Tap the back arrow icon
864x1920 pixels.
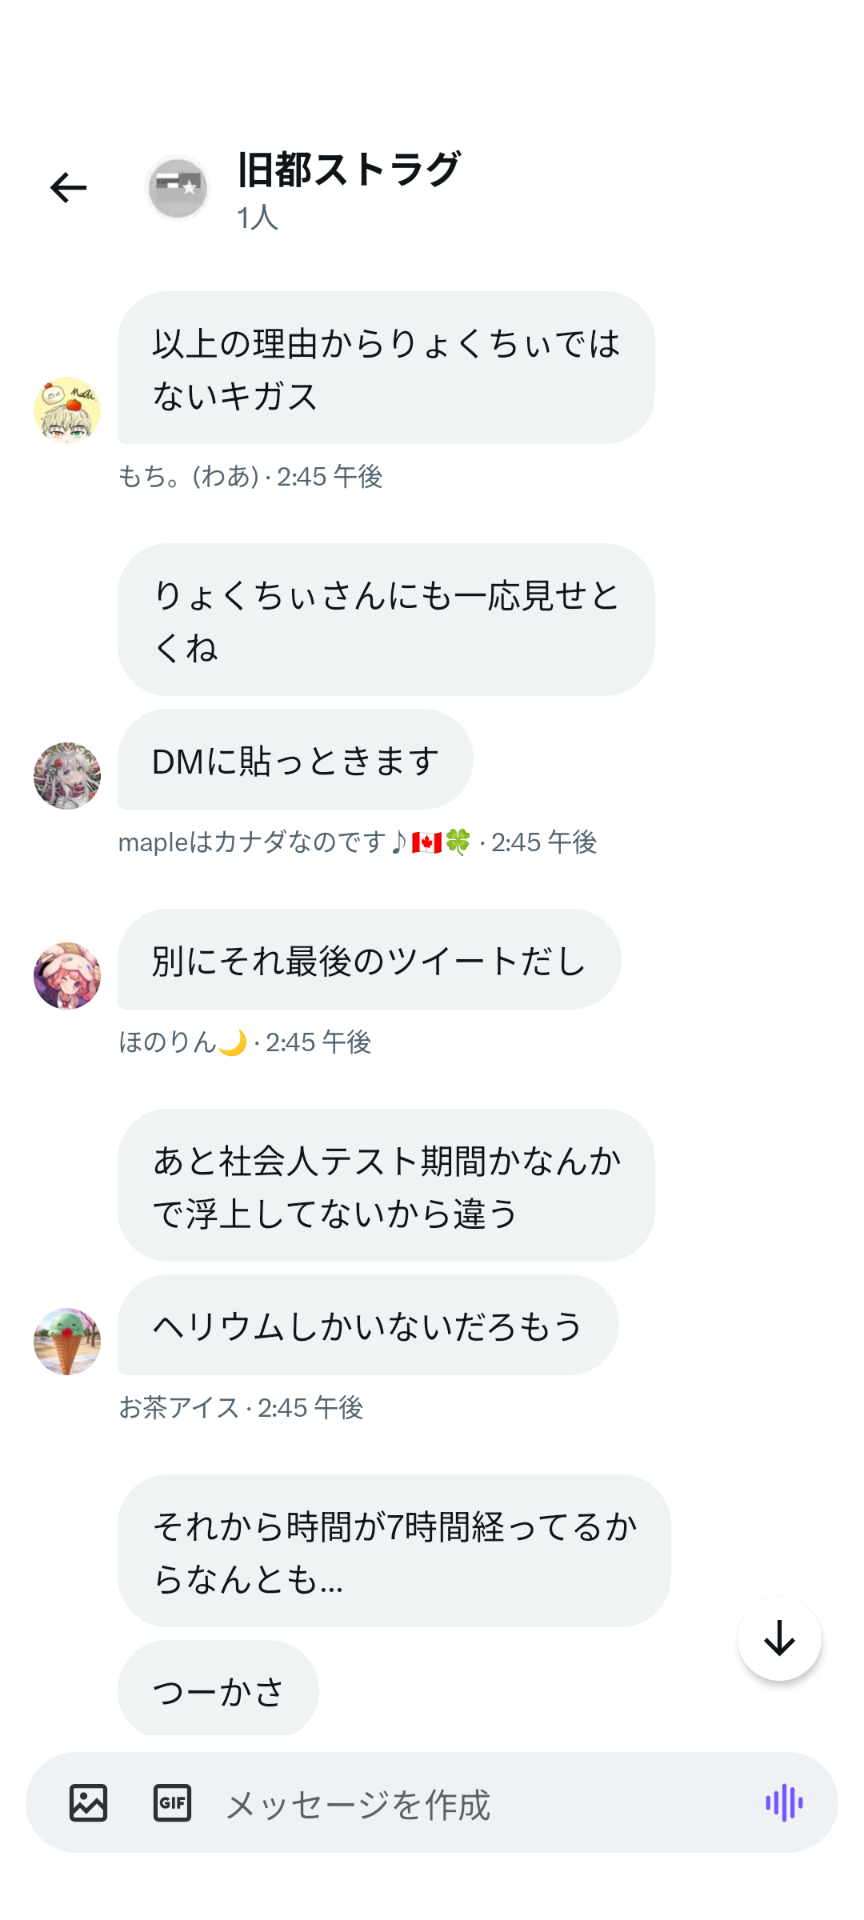pos(68,187)
